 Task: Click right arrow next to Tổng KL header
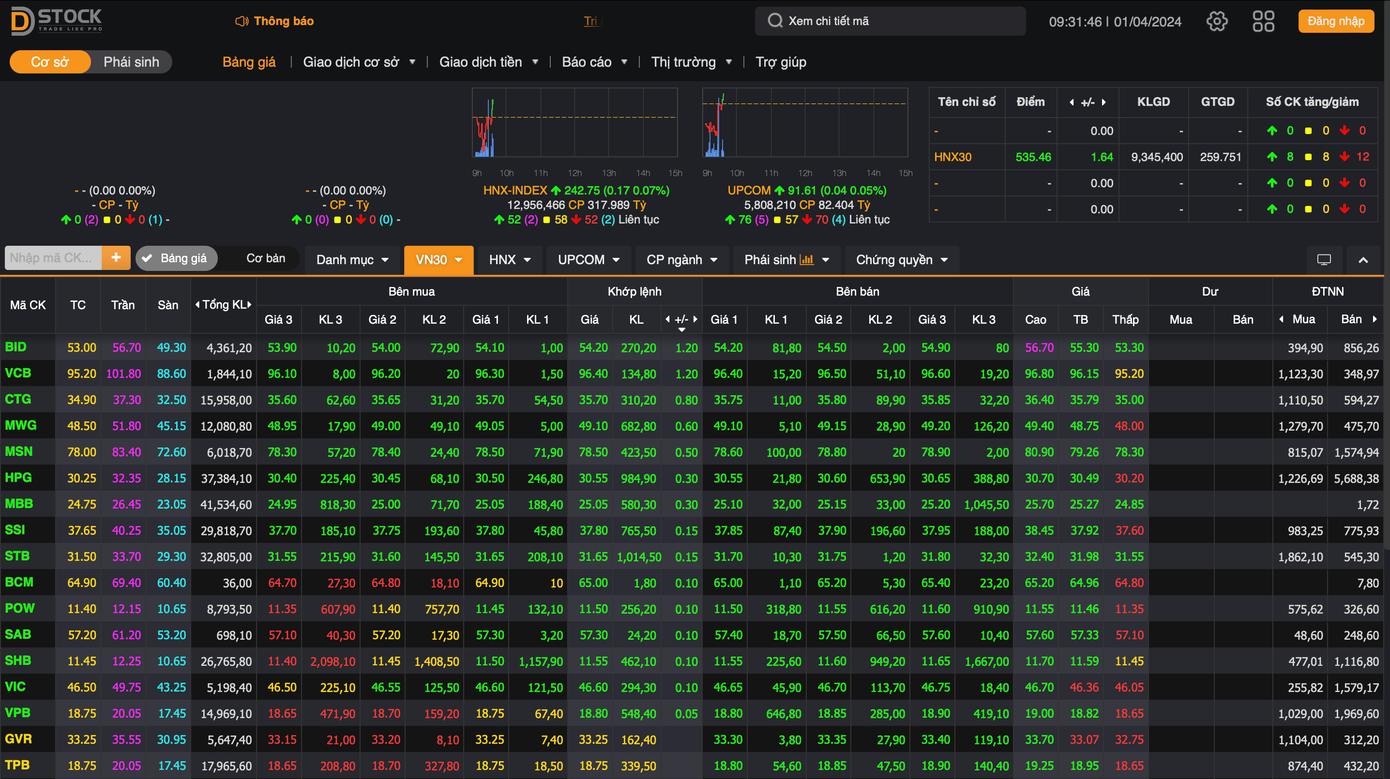point(249,305)
